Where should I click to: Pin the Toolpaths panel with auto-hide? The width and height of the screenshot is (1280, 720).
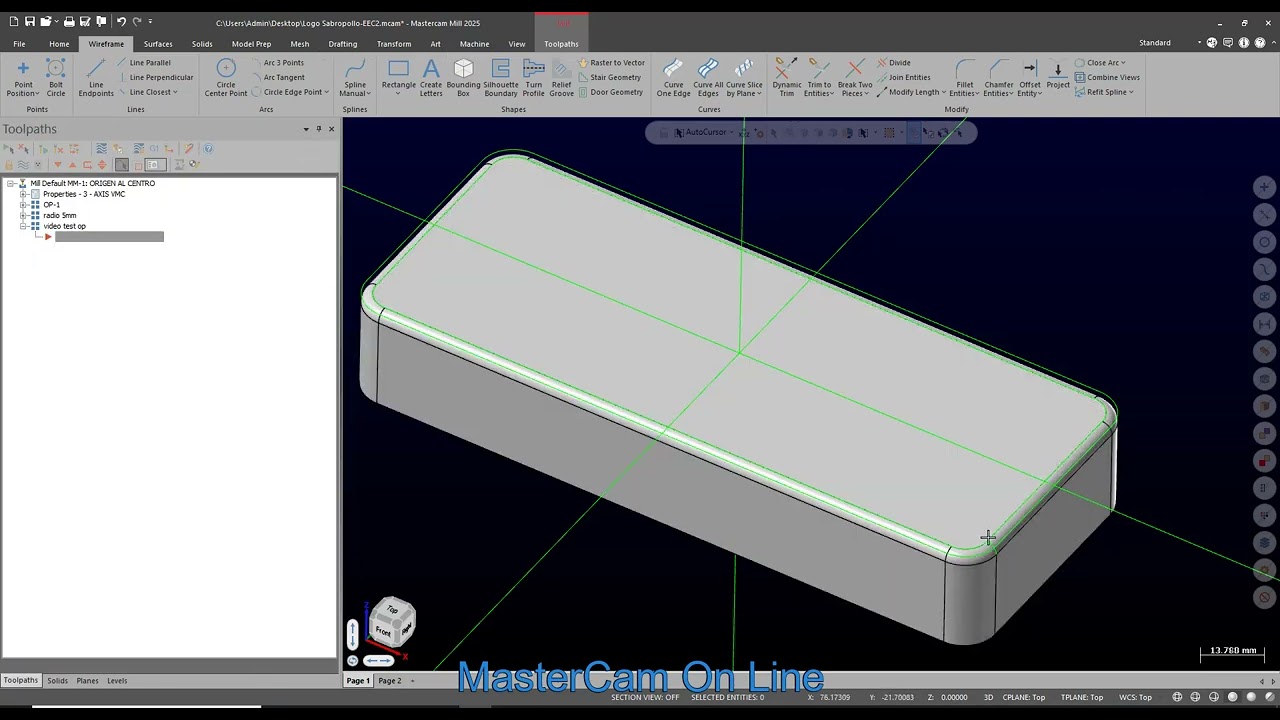click(319, 129)
